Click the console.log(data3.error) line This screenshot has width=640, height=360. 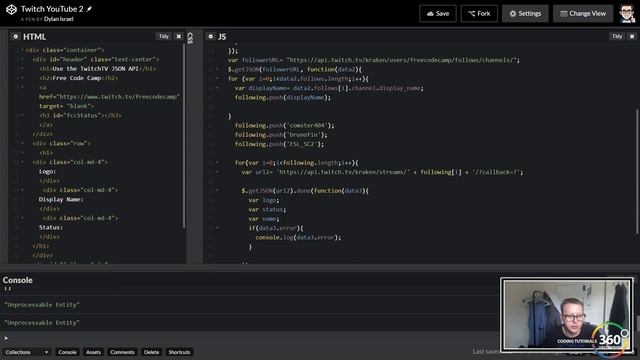298,237
